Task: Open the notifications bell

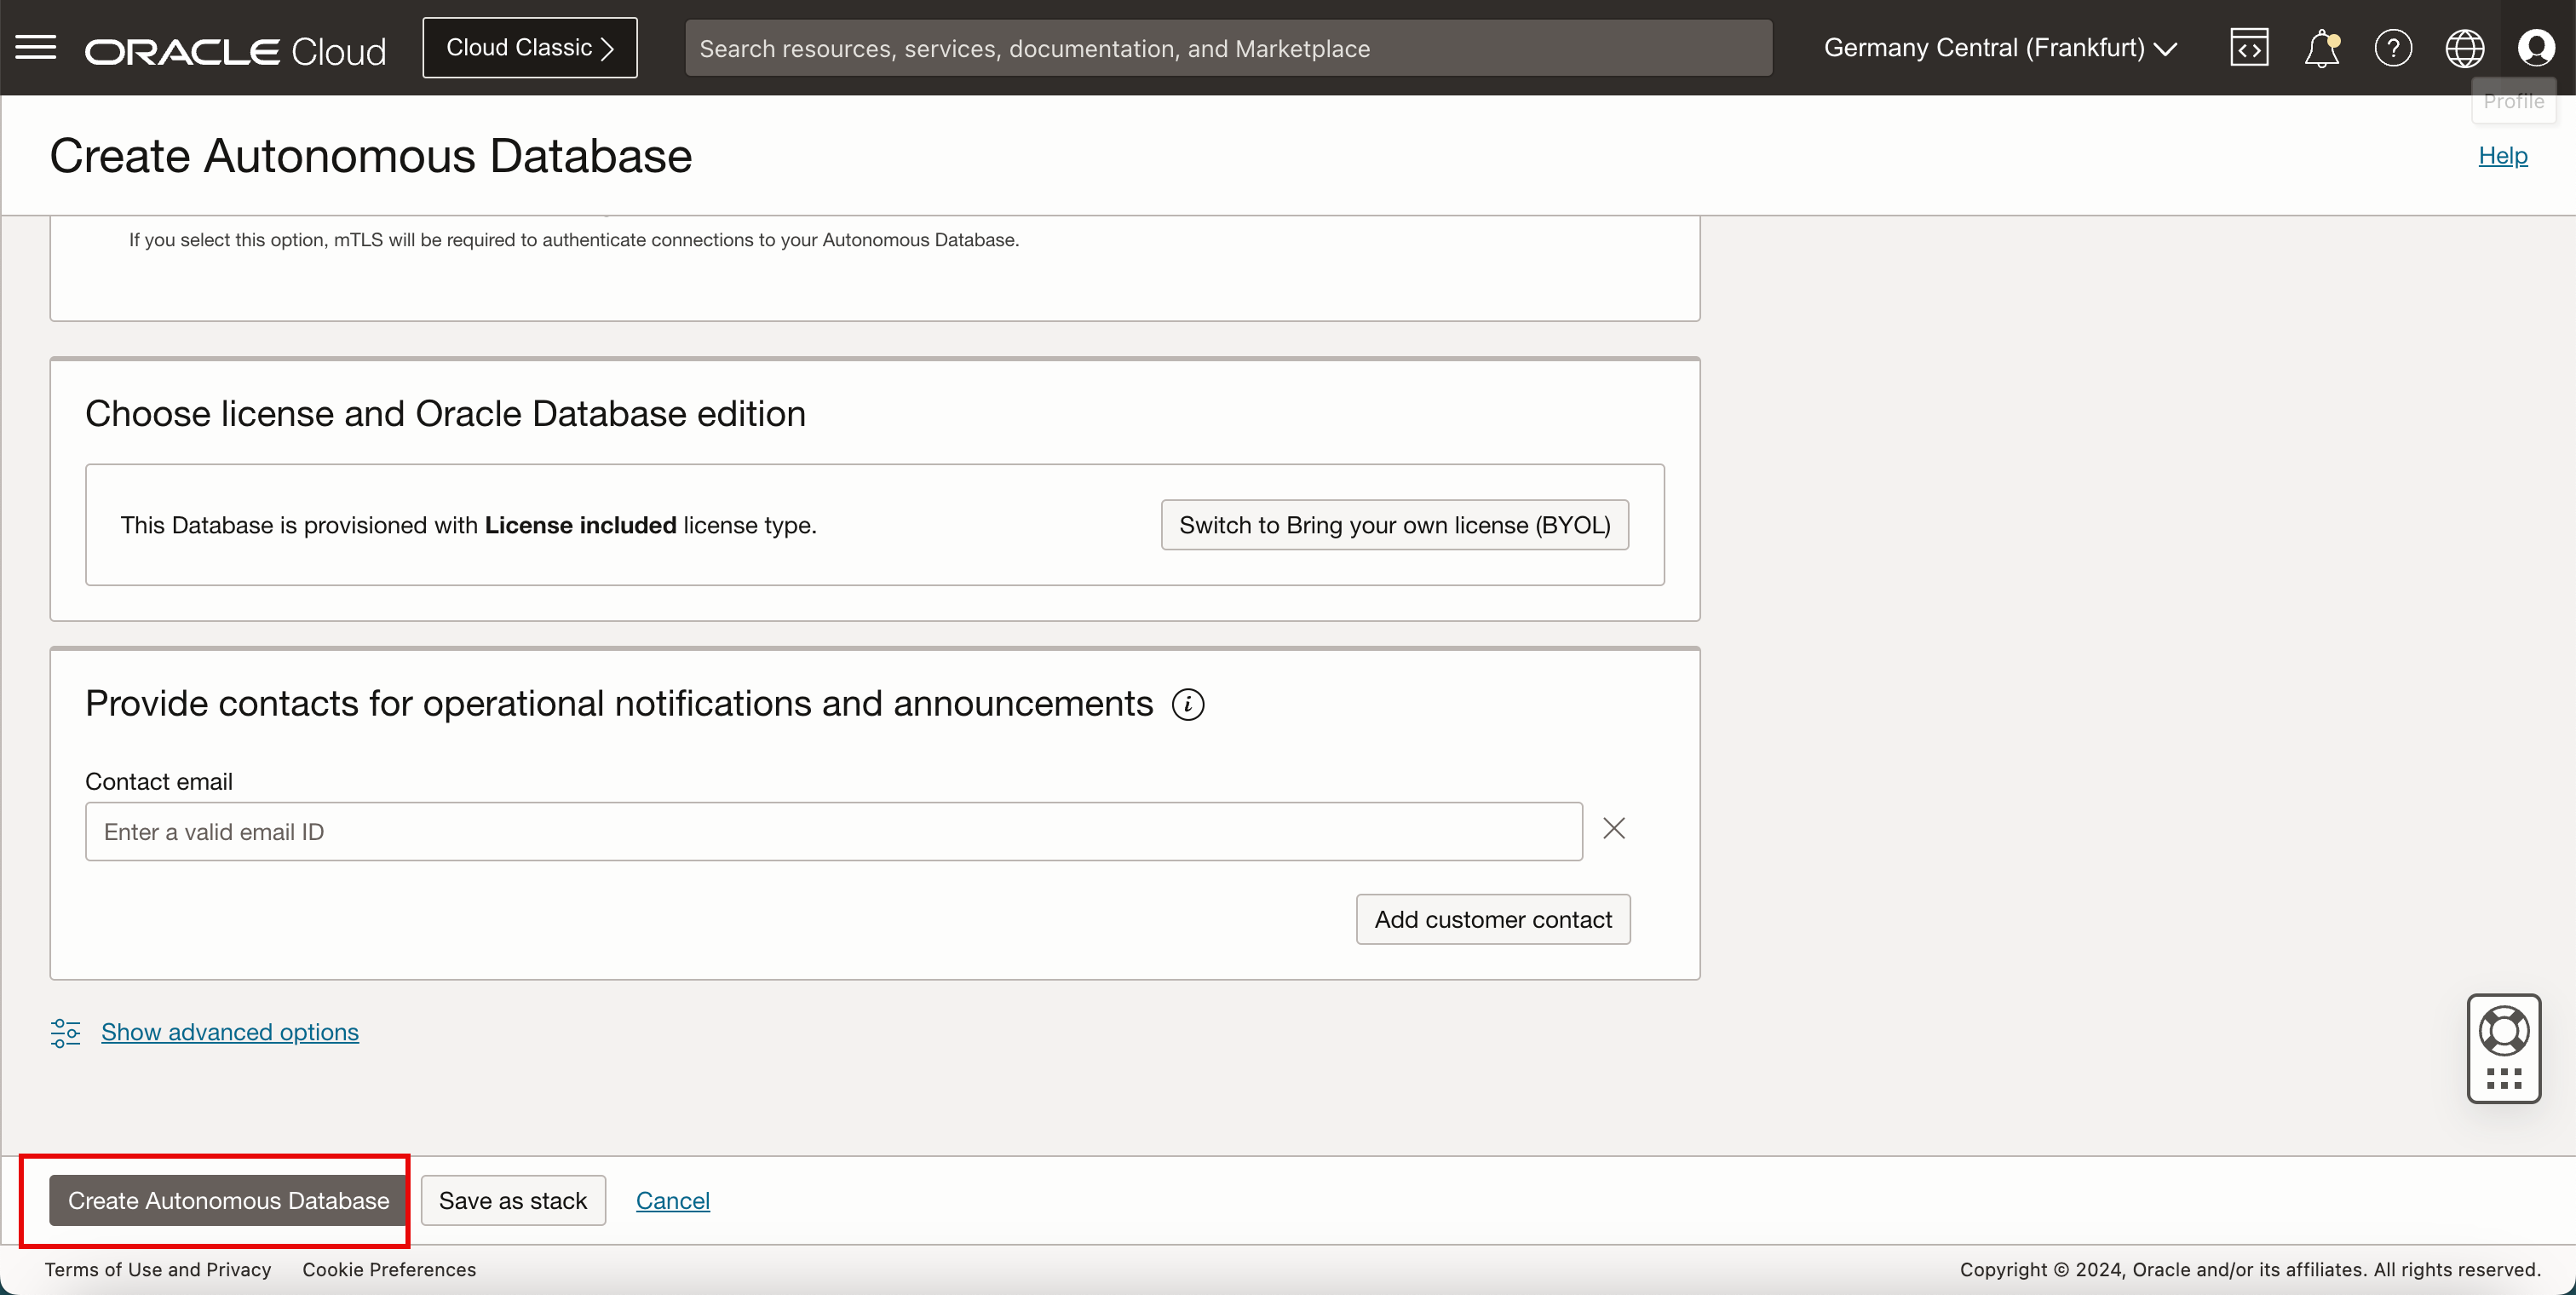Action: tap(2321, 48)
